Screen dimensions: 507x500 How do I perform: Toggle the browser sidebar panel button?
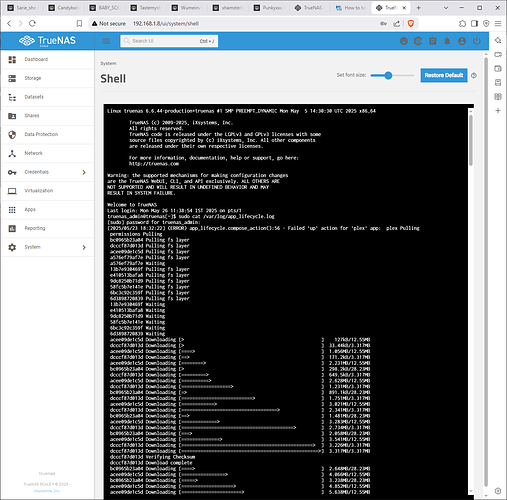(474, 23)
